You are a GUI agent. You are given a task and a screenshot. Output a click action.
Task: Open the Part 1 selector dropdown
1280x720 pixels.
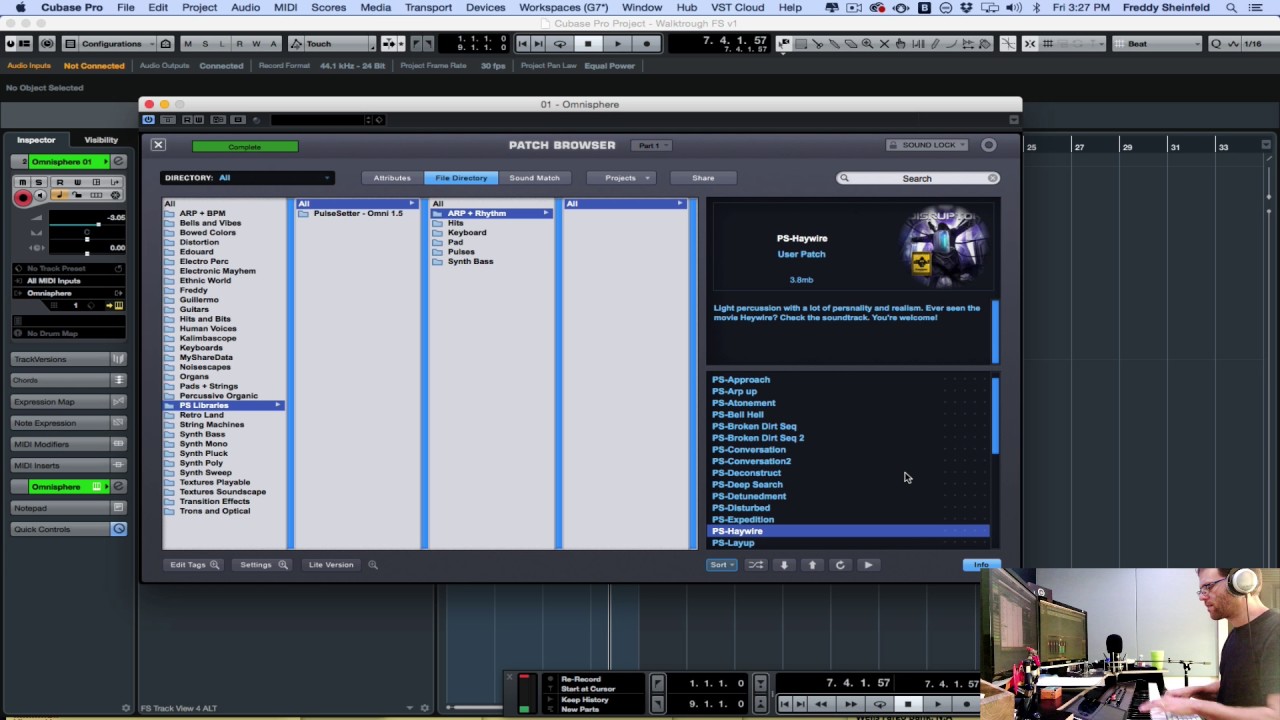(x=652, y=146)
